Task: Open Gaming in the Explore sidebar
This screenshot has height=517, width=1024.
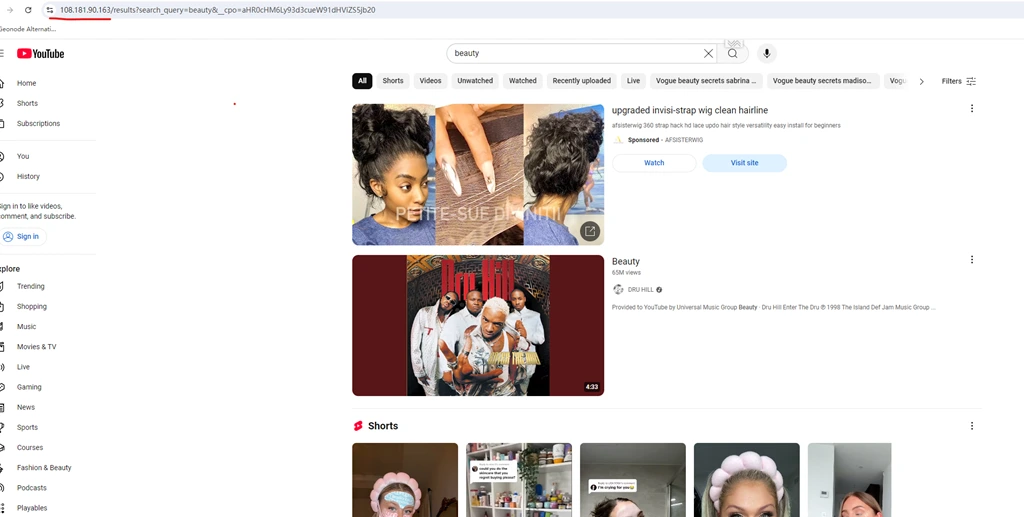Action: [29, 387]
